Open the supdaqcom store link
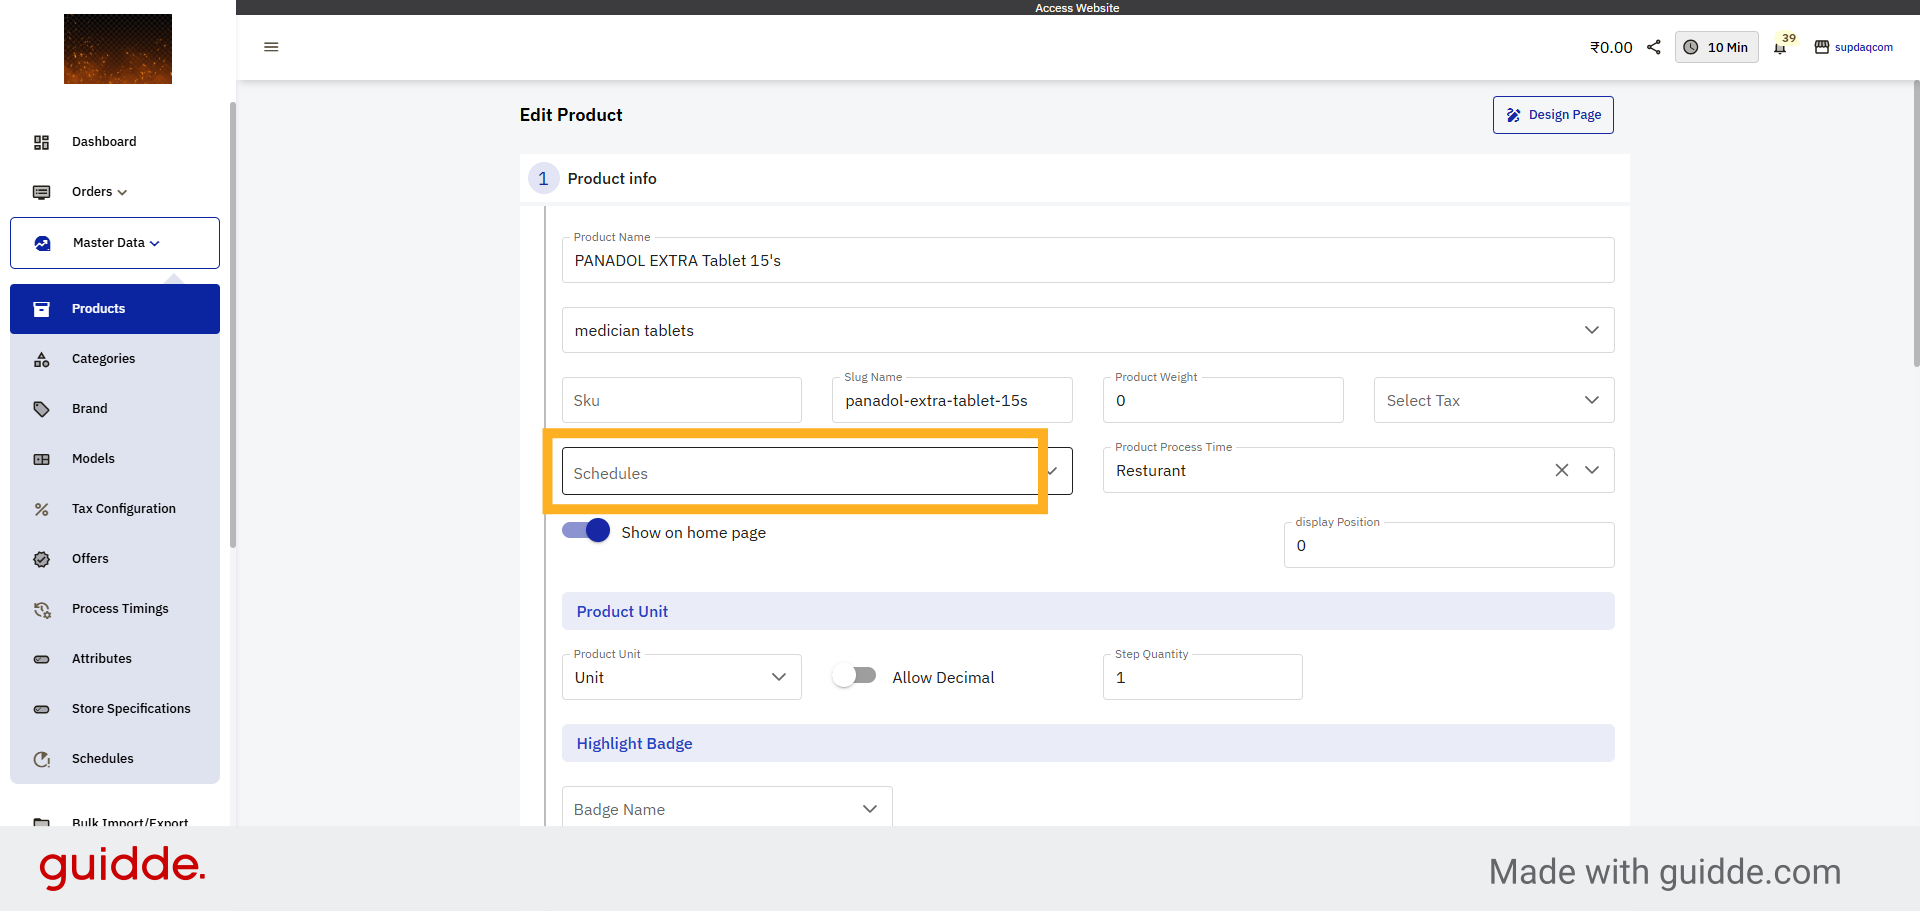Image resolution: width=1920 pixels, height=911 pixels. pyautogui.click(x=1863, y=47)
